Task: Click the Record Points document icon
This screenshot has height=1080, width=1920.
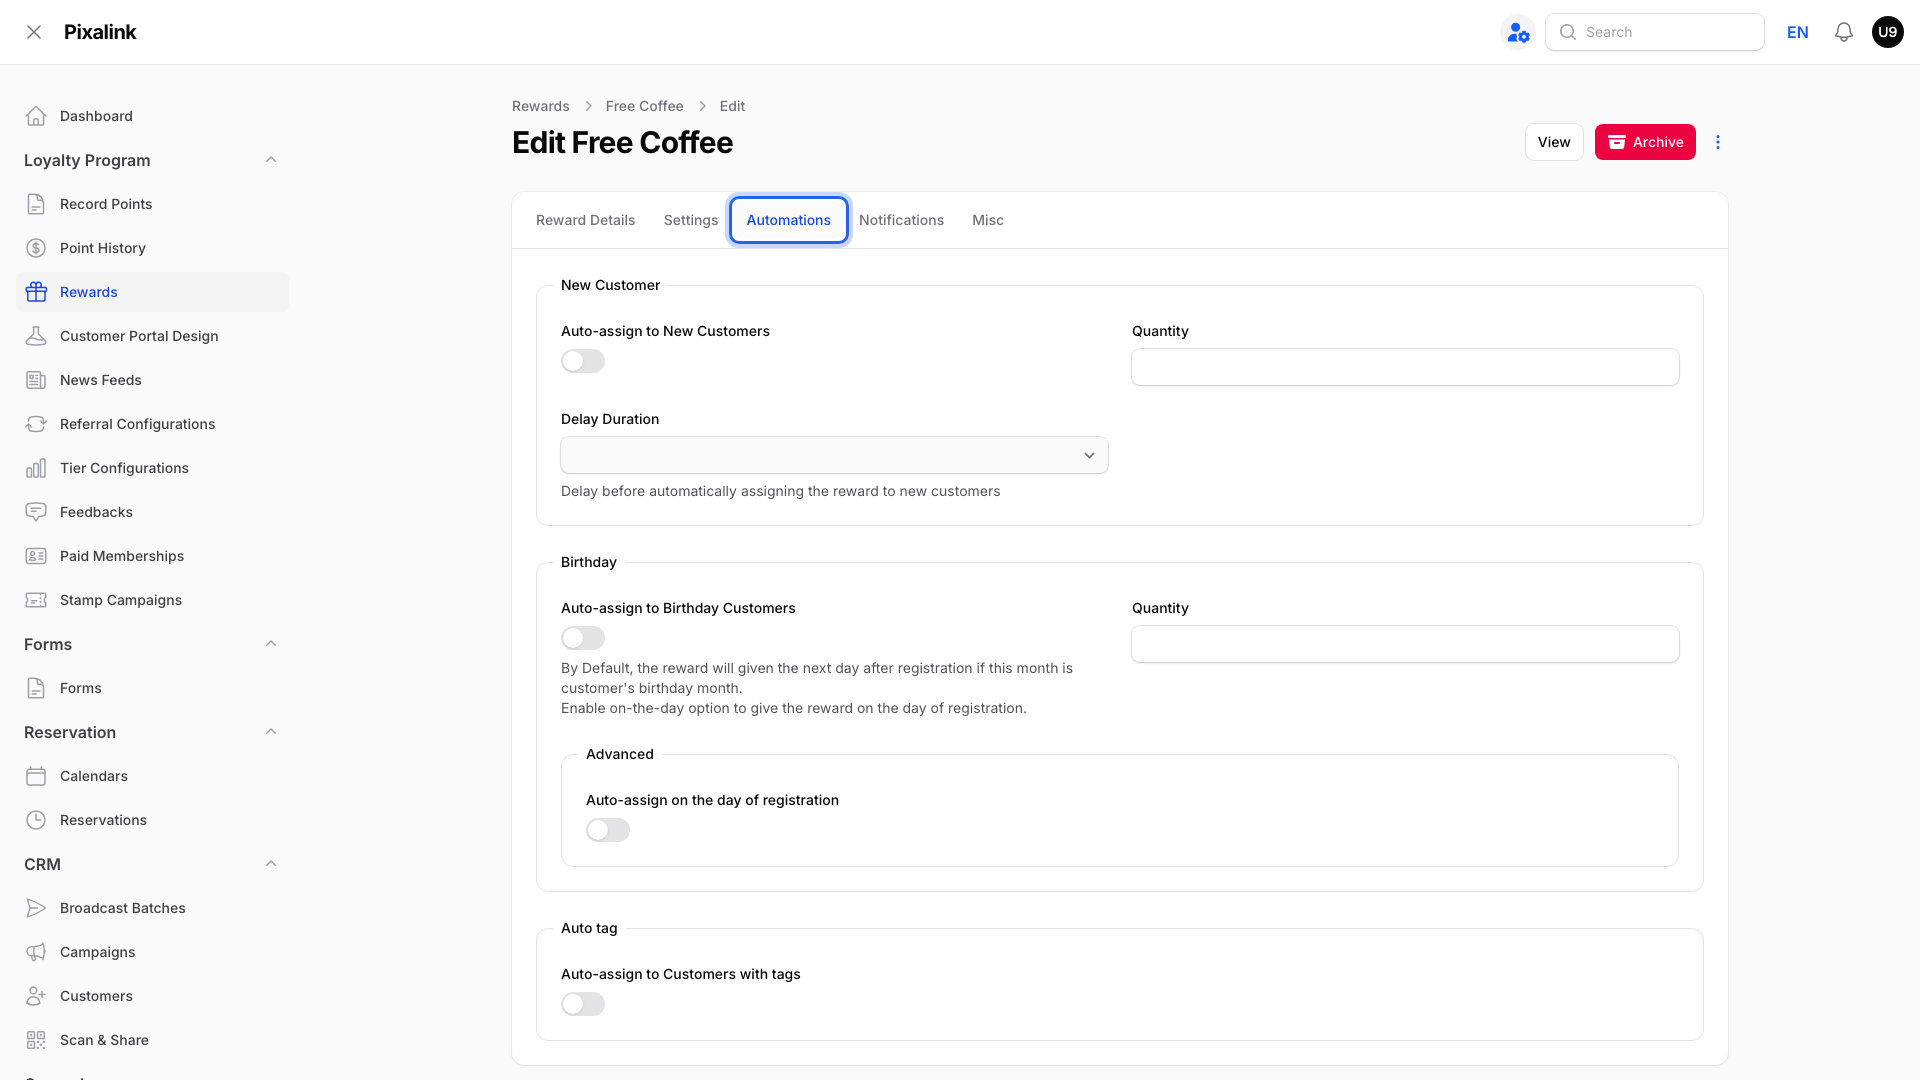Action: pyautogui.click(x=36, y=204)
